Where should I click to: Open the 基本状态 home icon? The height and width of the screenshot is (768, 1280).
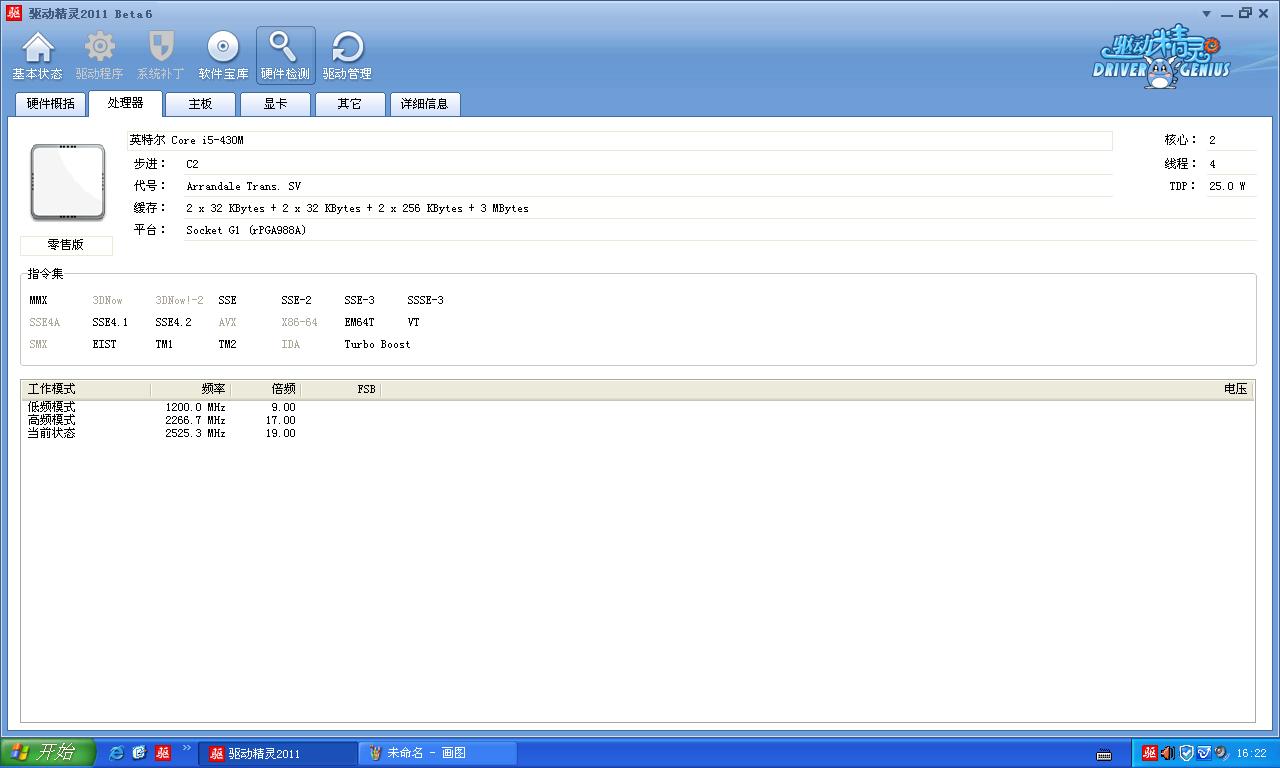(37, 56)
